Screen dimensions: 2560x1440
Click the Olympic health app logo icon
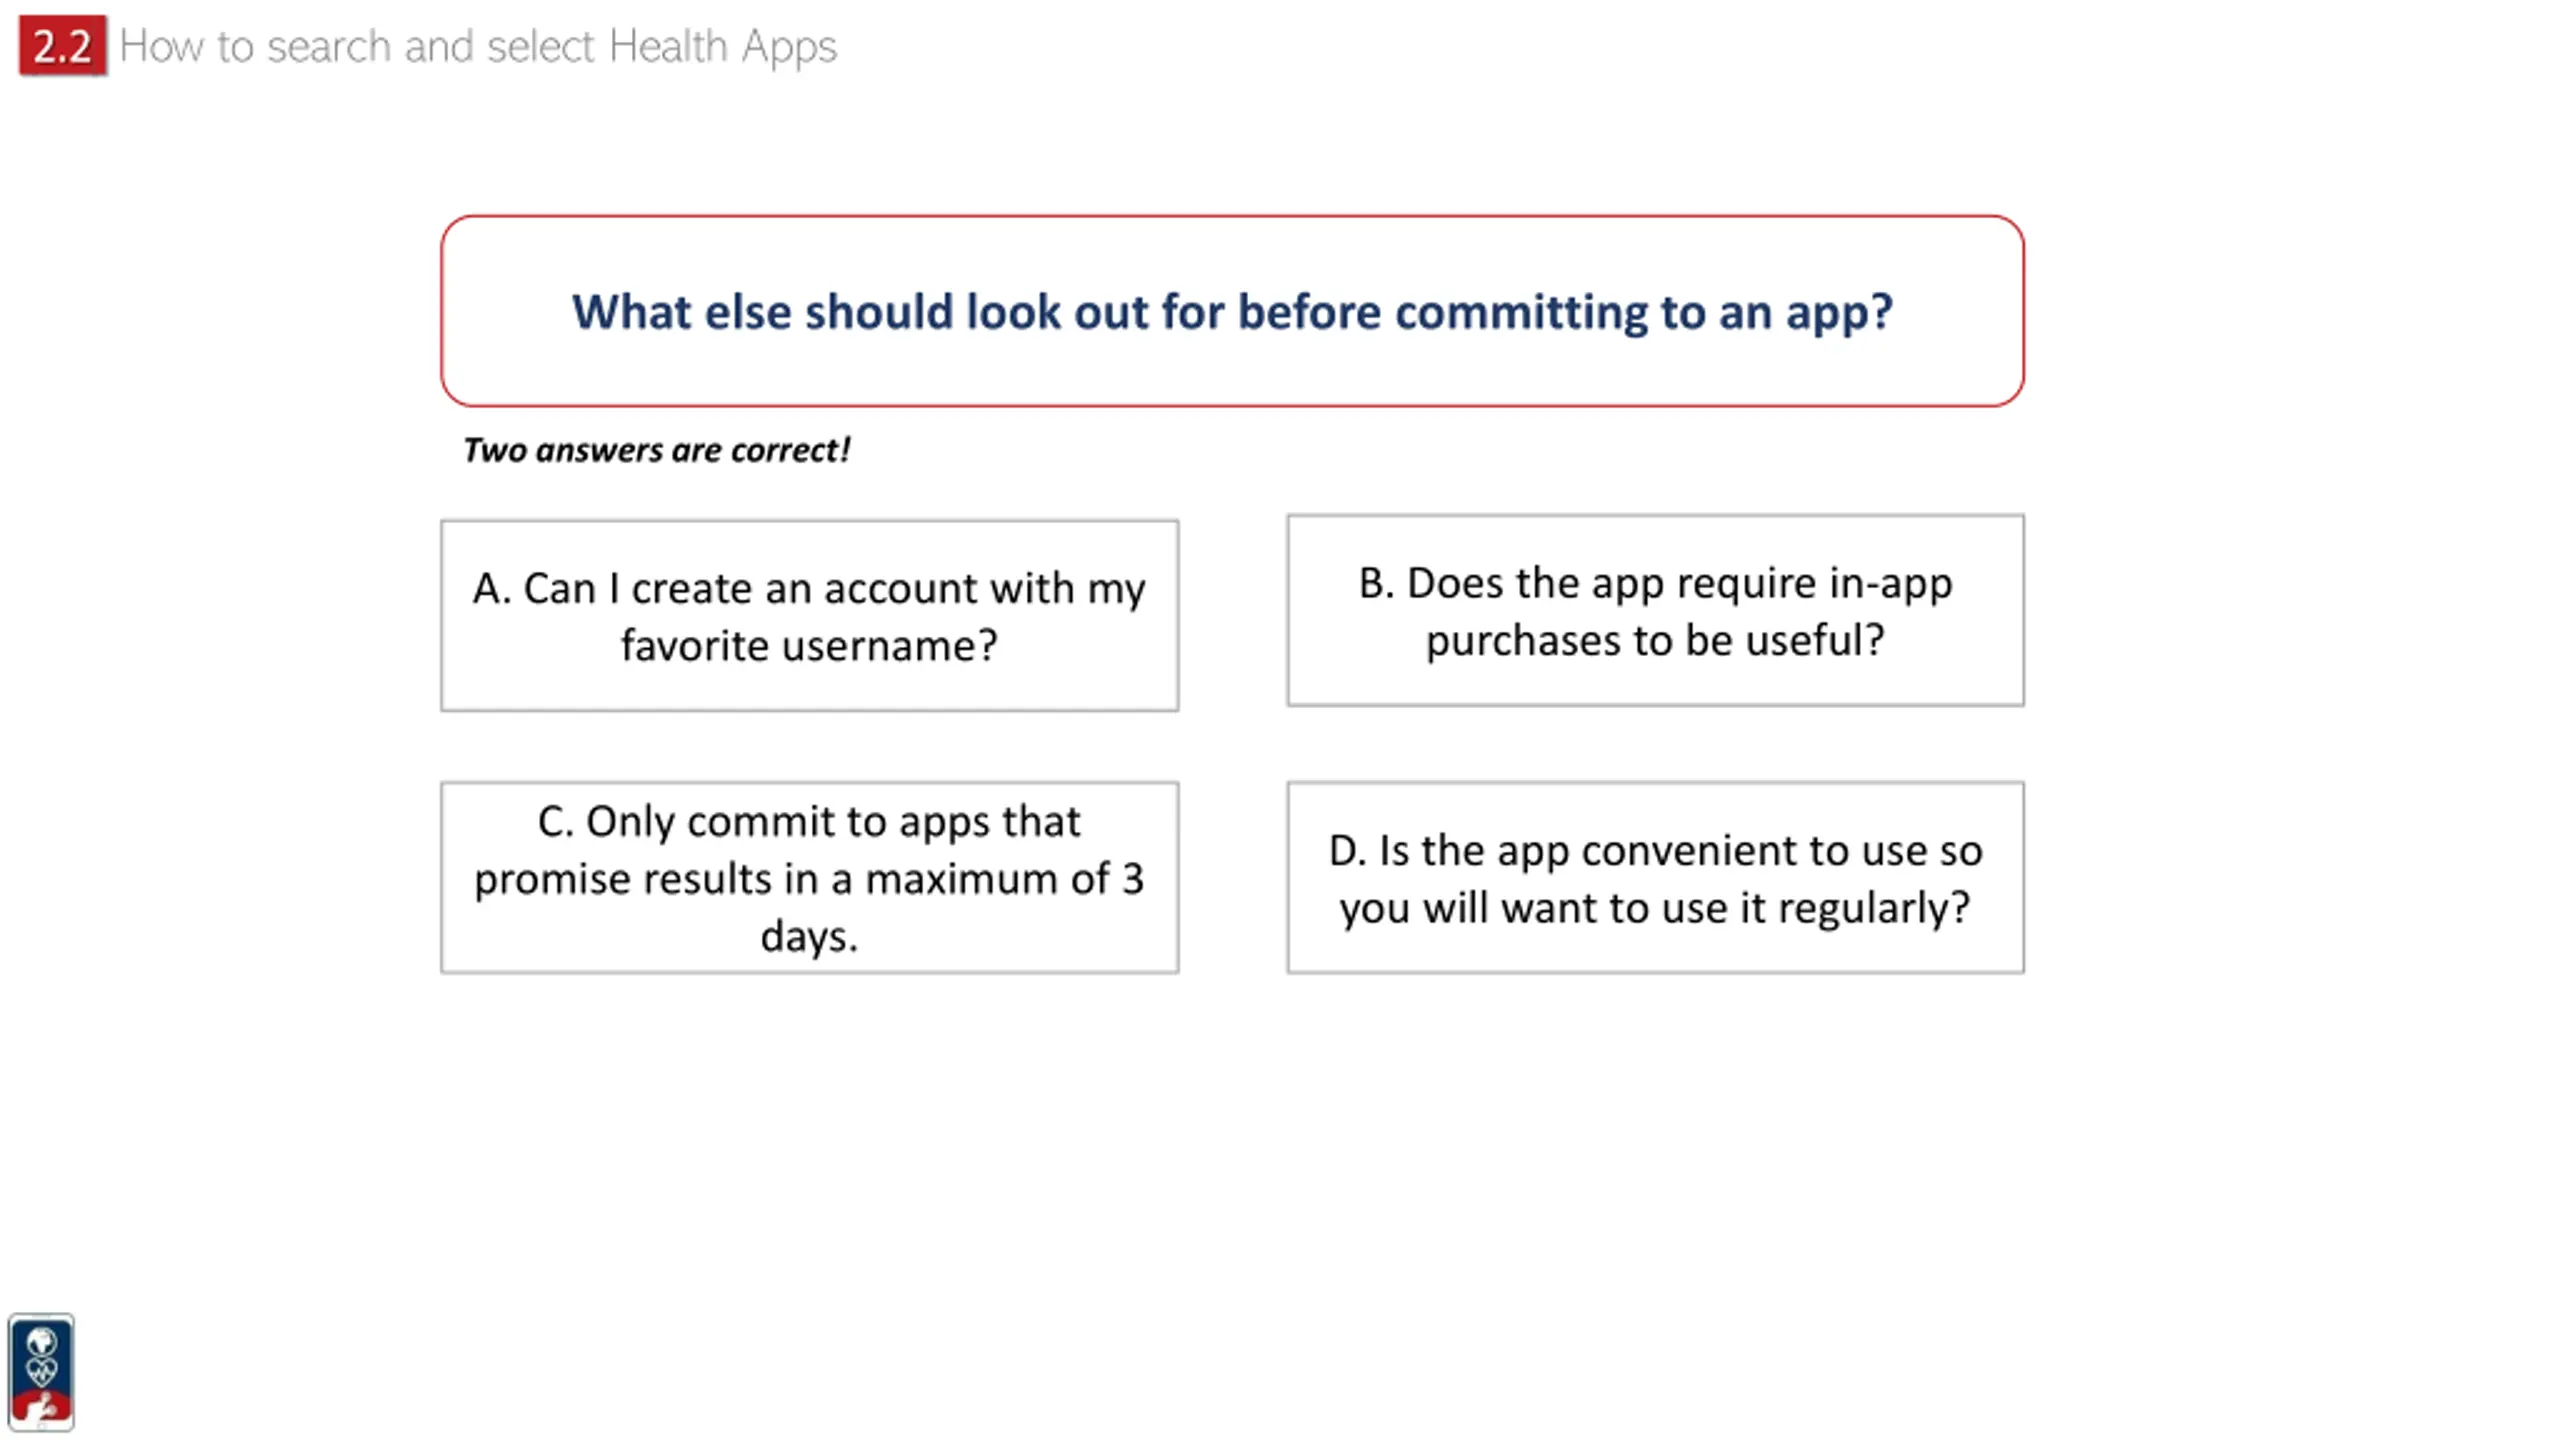click(41, 1372)
